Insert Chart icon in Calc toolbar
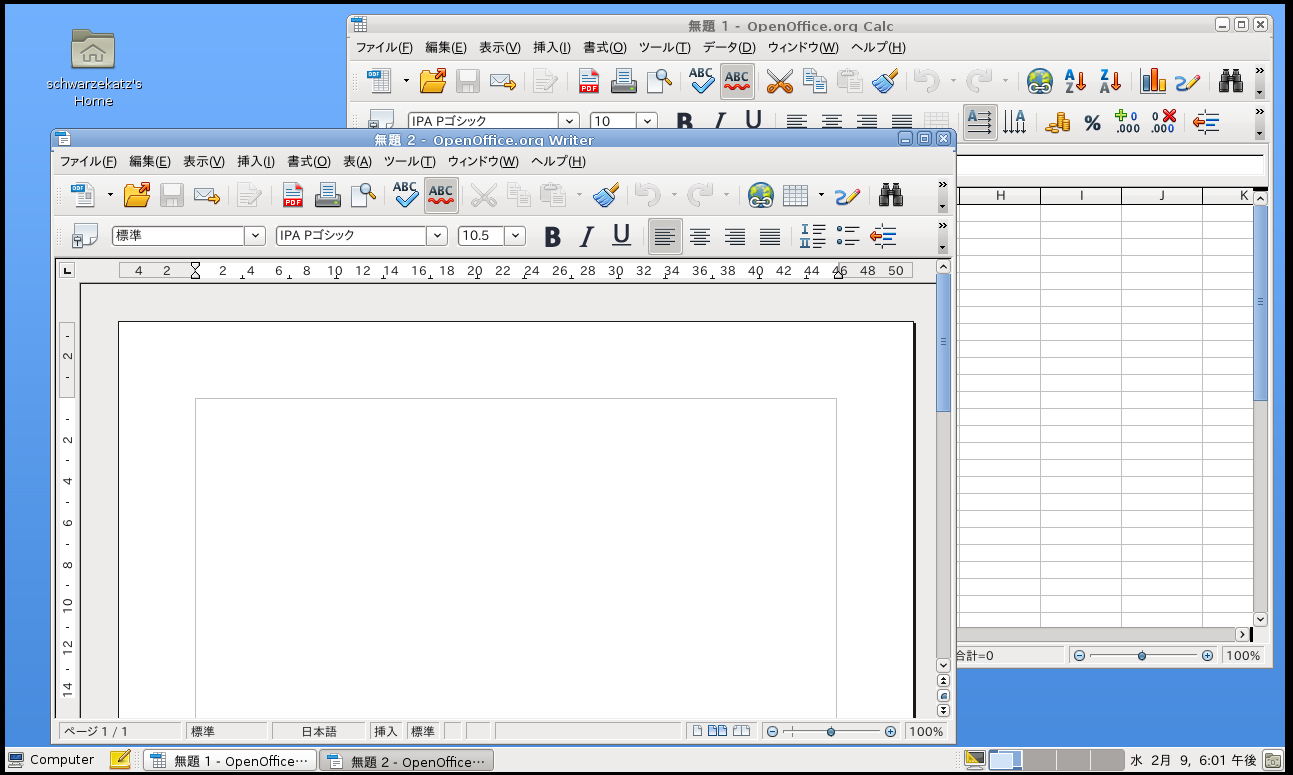This screenshot has height=775, width=1293. point(1153,80)
